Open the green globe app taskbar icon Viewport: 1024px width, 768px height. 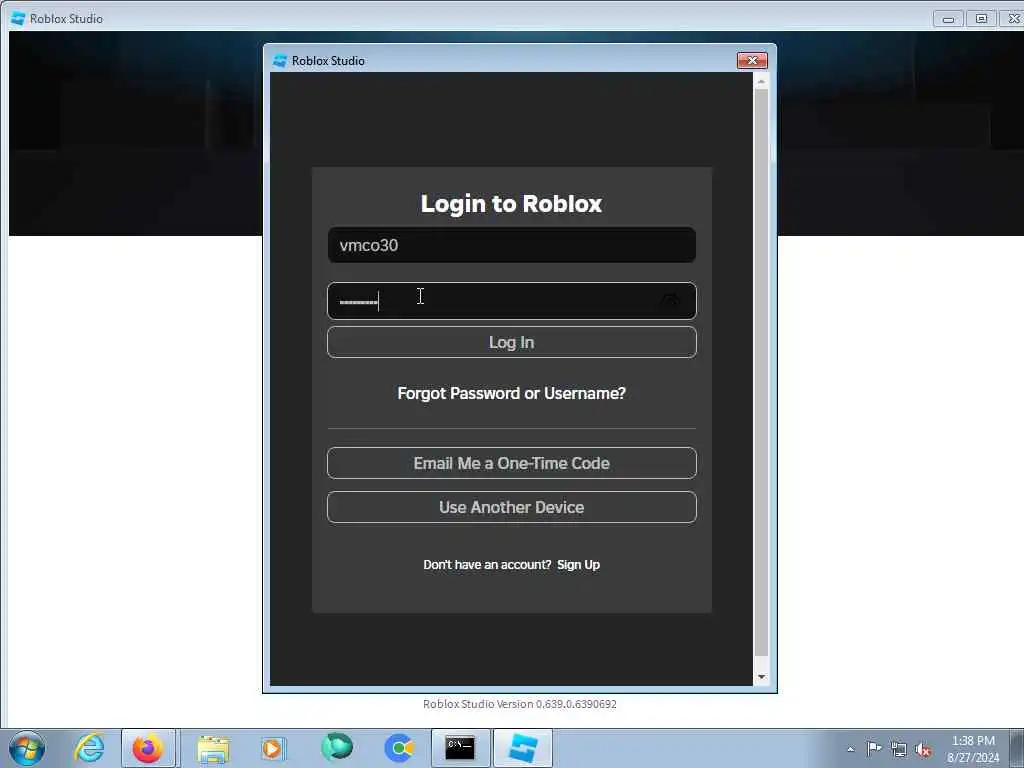[337, 747]
